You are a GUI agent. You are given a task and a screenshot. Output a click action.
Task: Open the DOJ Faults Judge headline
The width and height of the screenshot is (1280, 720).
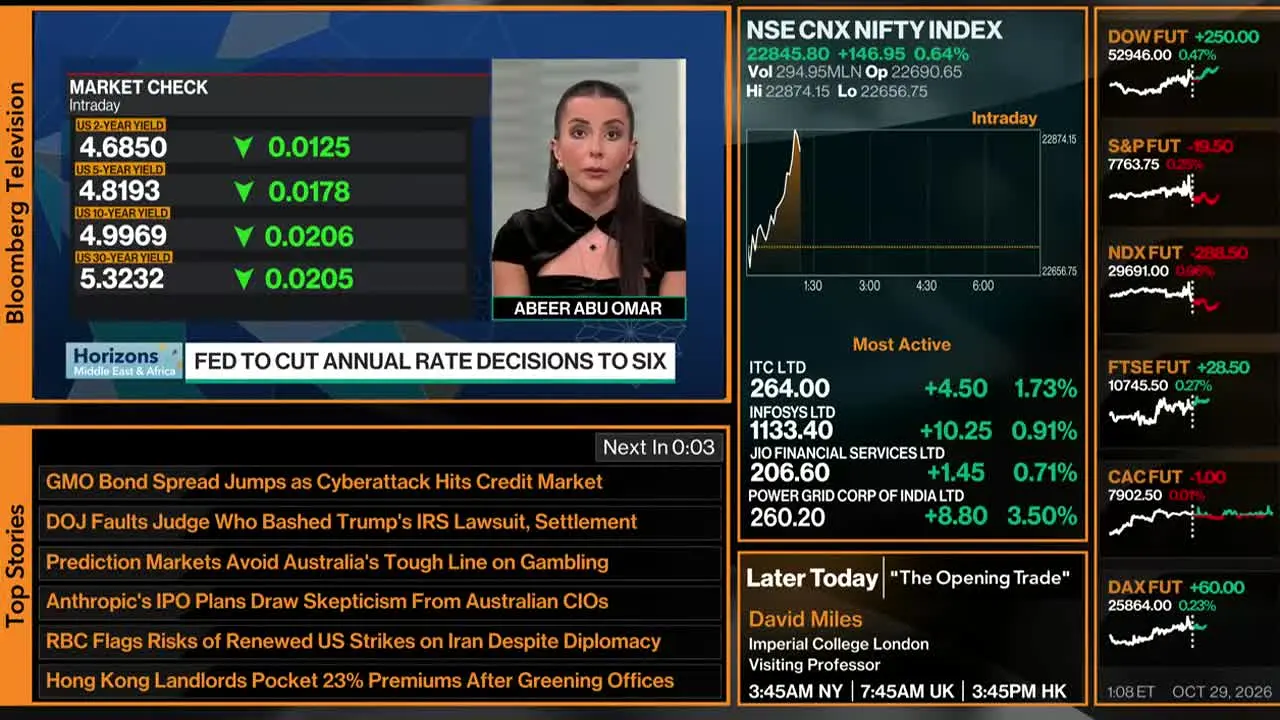click(378, 522)
